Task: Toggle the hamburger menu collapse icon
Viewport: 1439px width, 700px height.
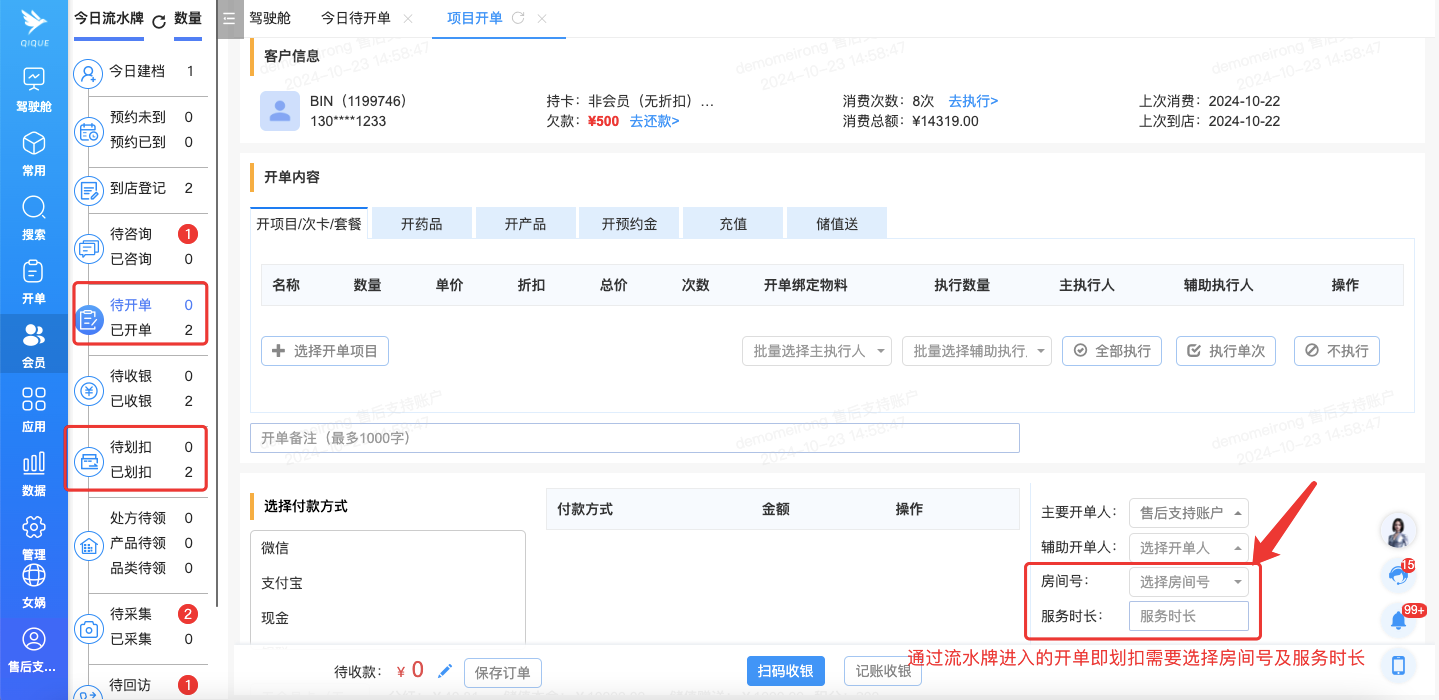Action: 229,19
